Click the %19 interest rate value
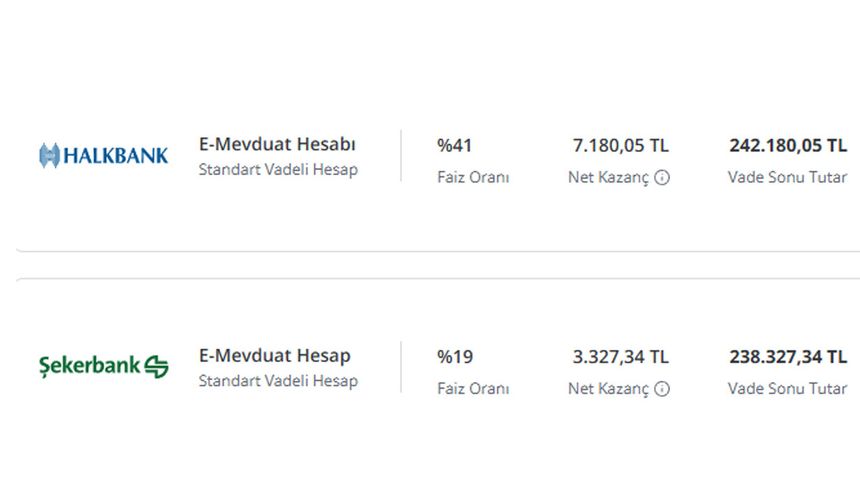The height and width of the screenshot is (504, 860). coord(455,357)
